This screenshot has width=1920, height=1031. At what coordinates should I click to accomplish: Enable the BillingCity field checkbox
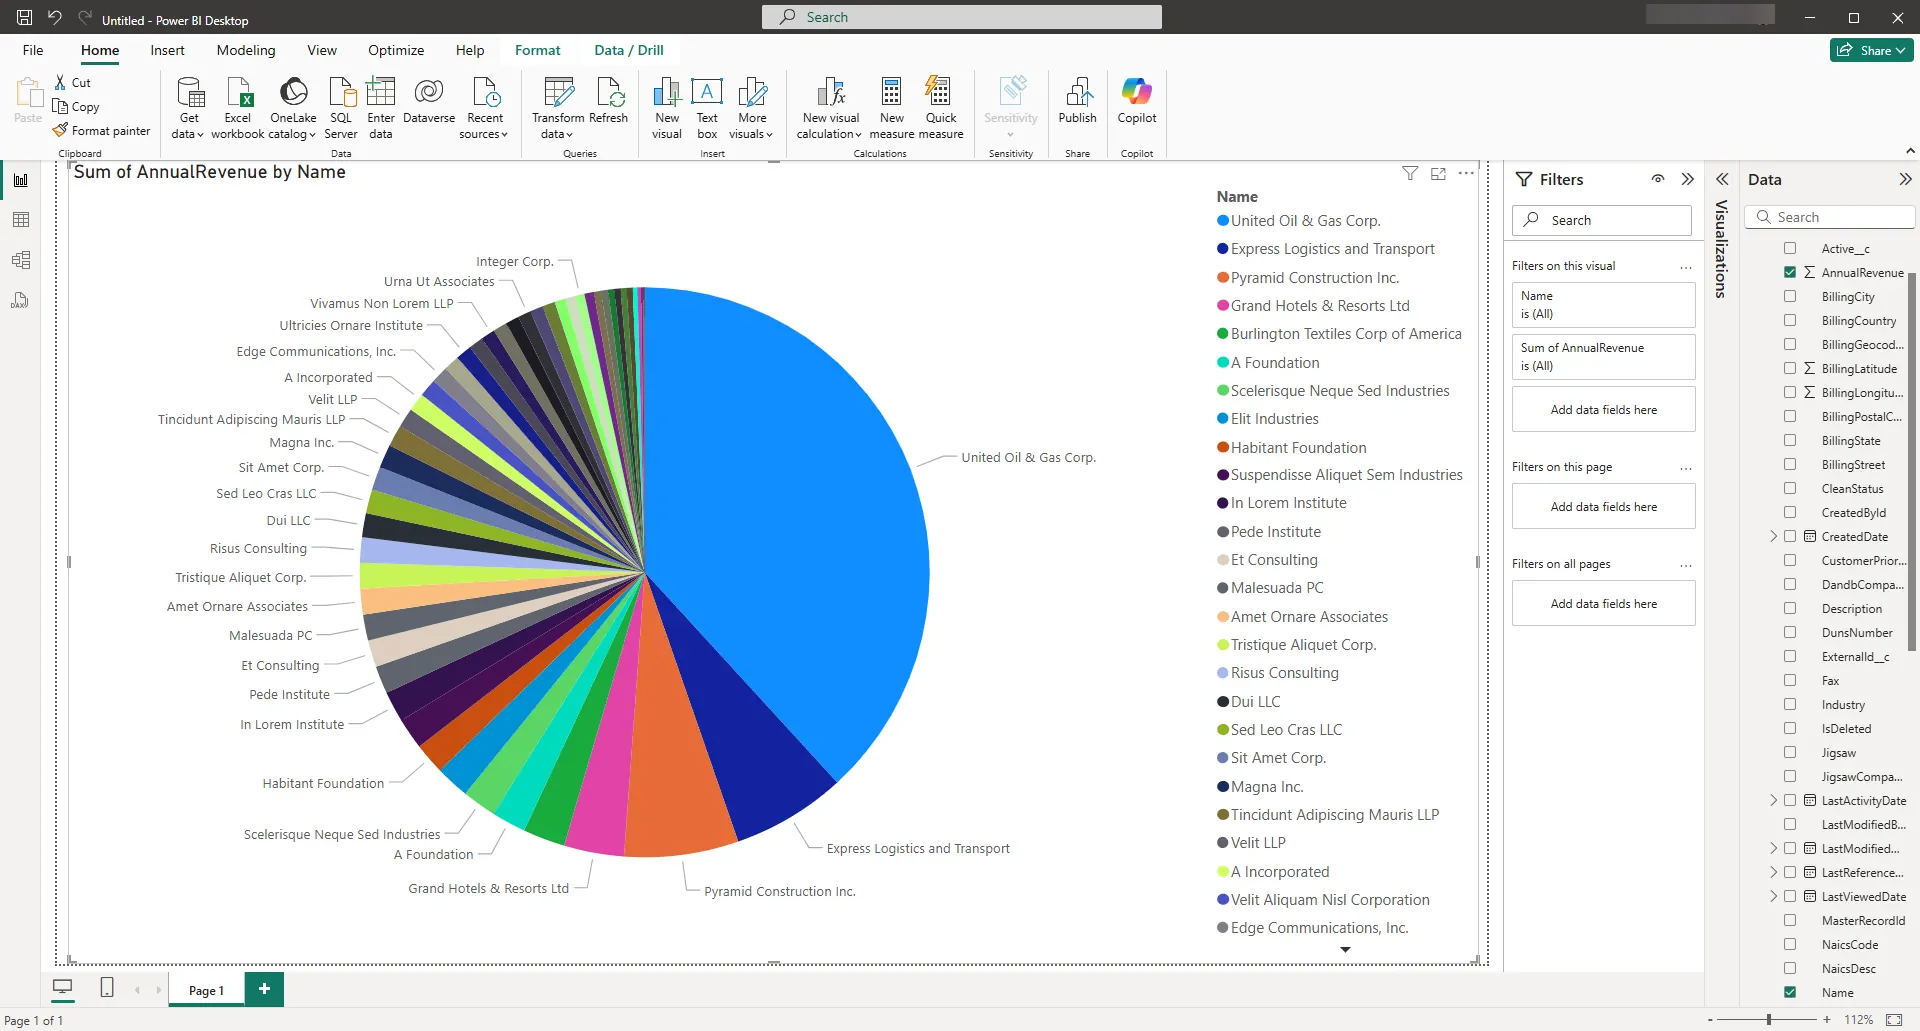pos(1790,297)
